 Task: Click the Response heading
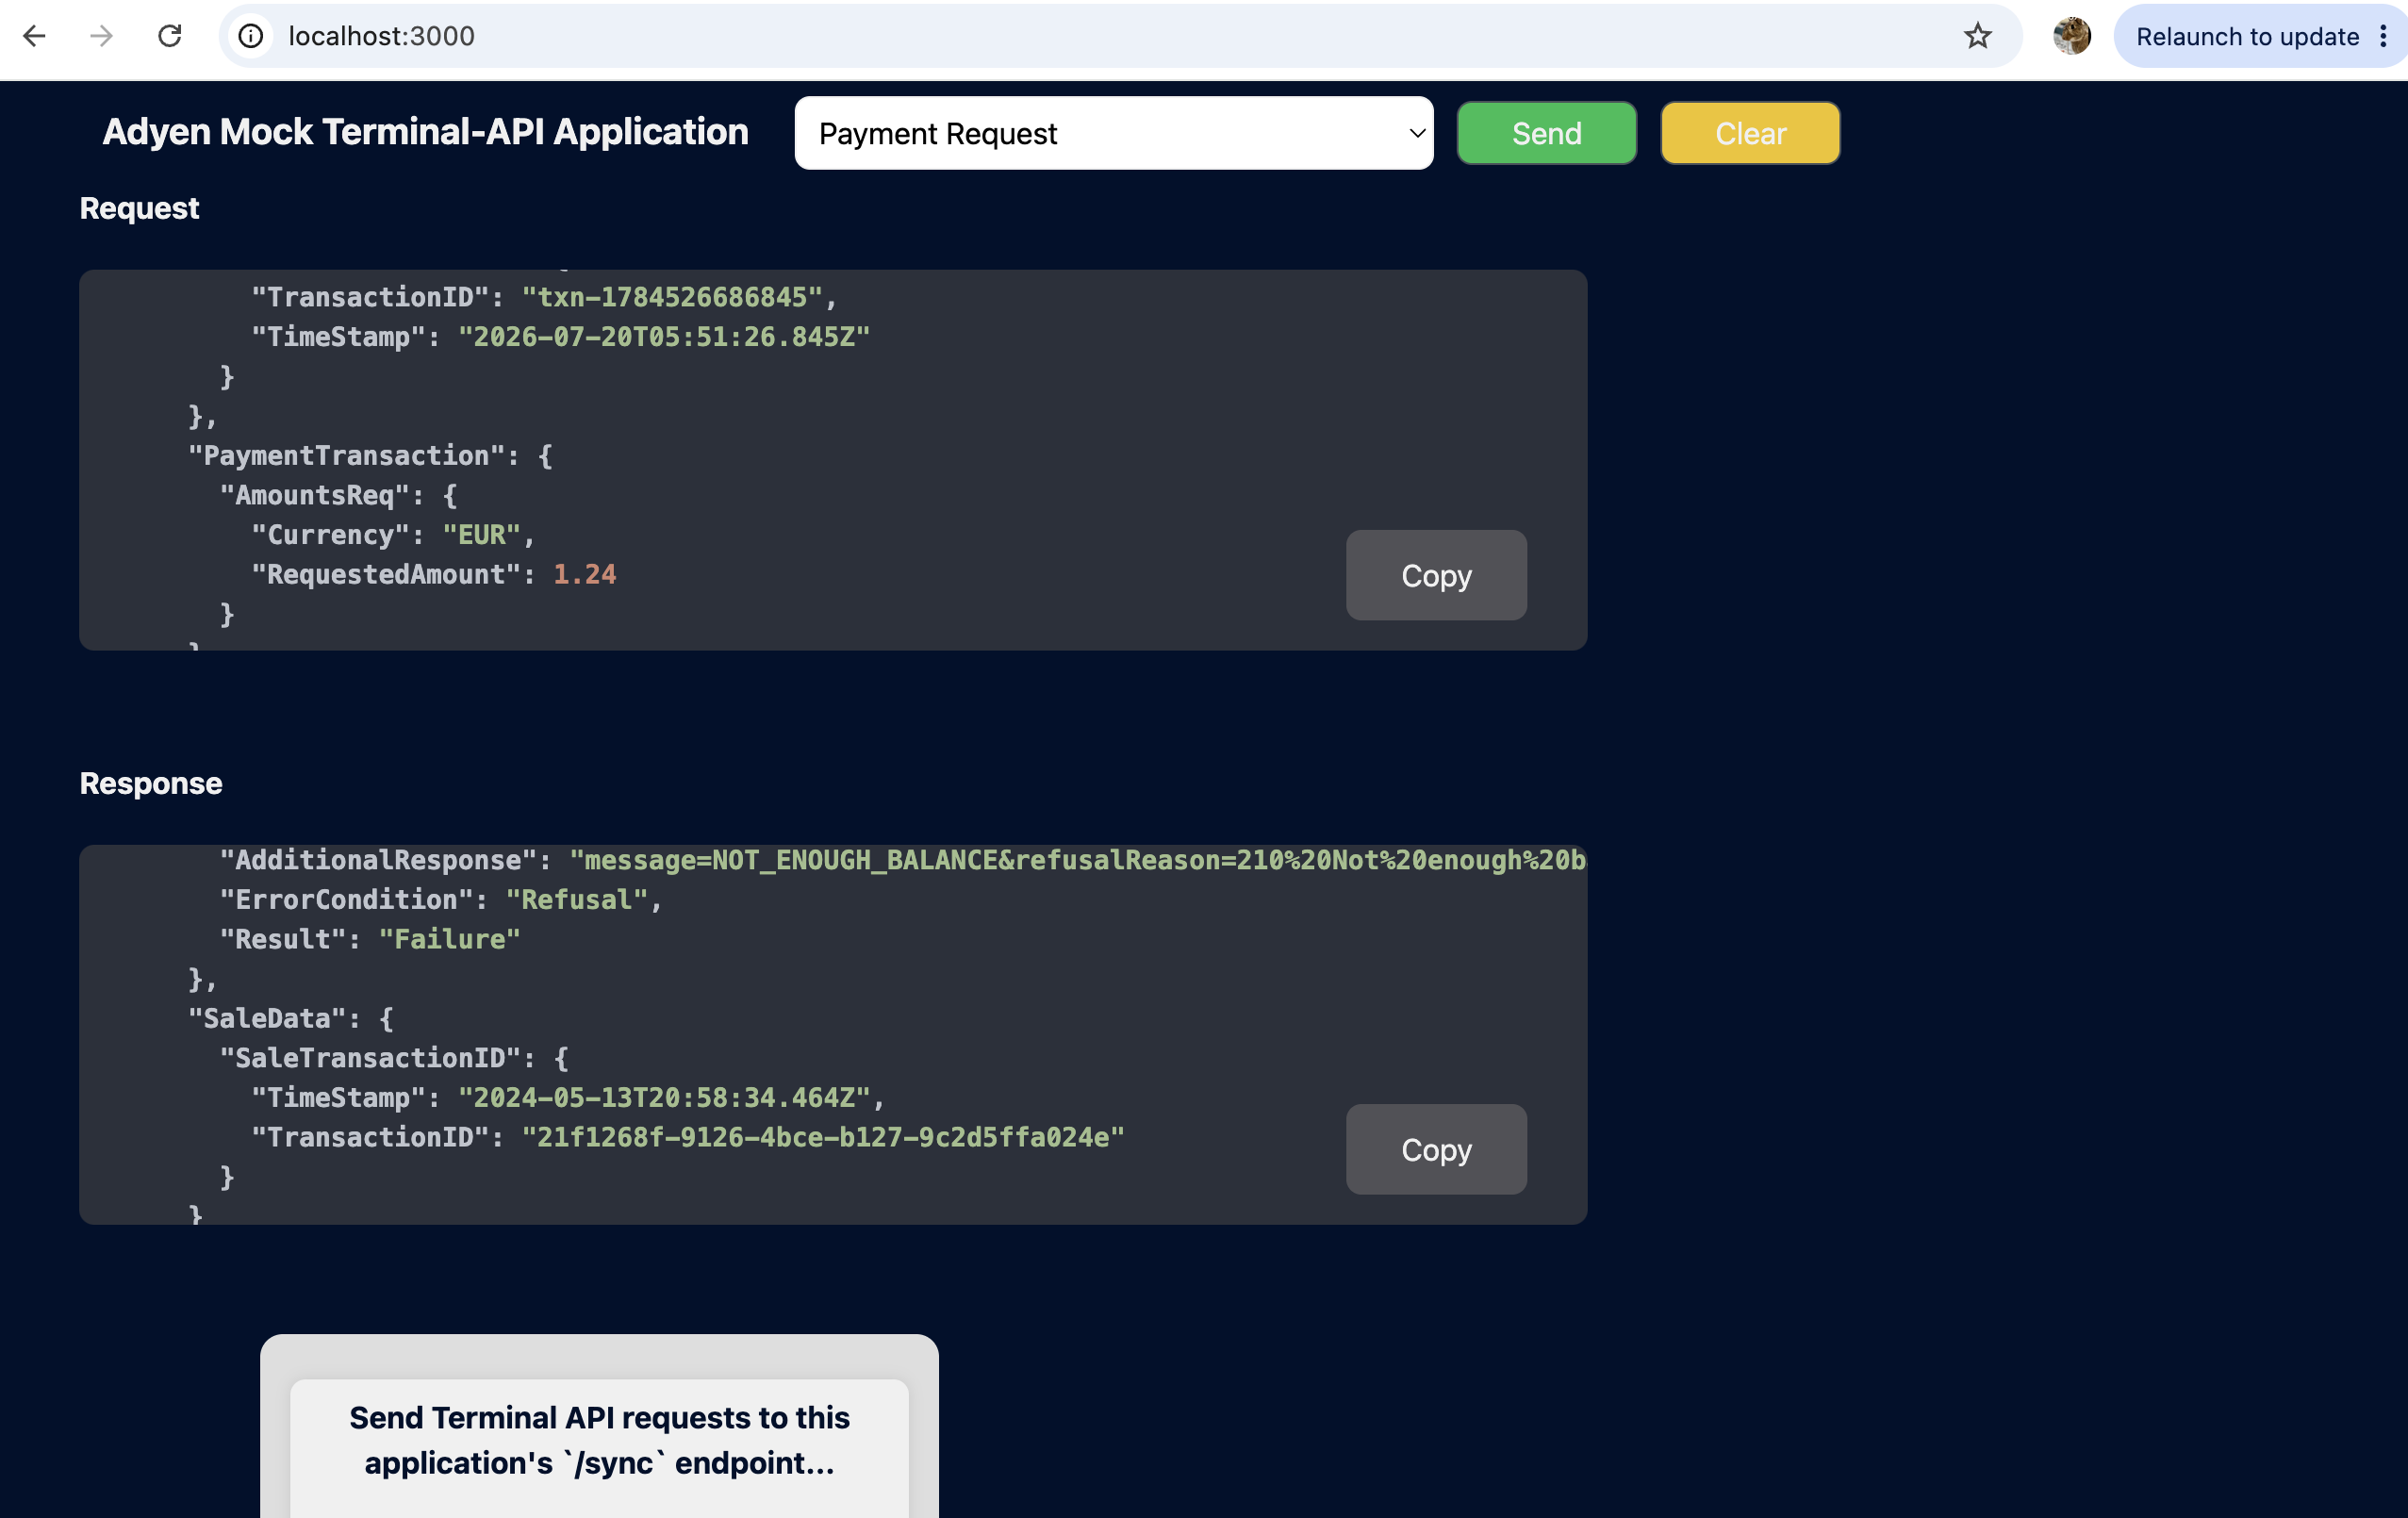pos(151,783)
